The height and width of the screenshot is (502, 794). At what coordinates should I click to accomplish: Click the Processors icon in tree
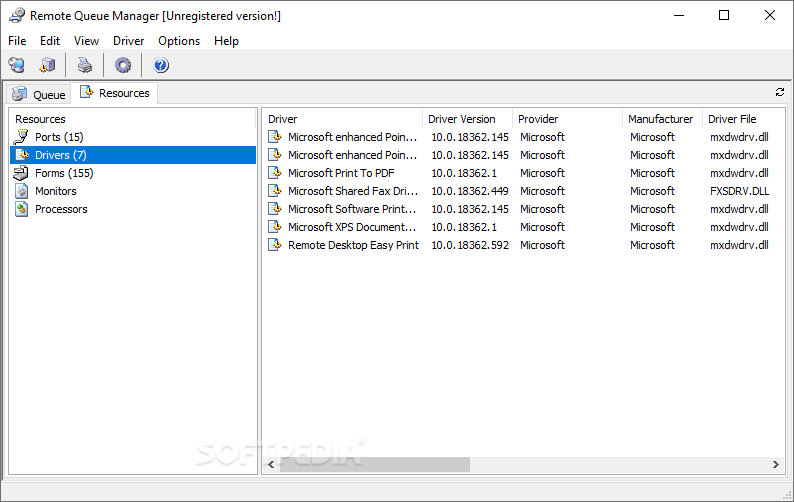21,209
